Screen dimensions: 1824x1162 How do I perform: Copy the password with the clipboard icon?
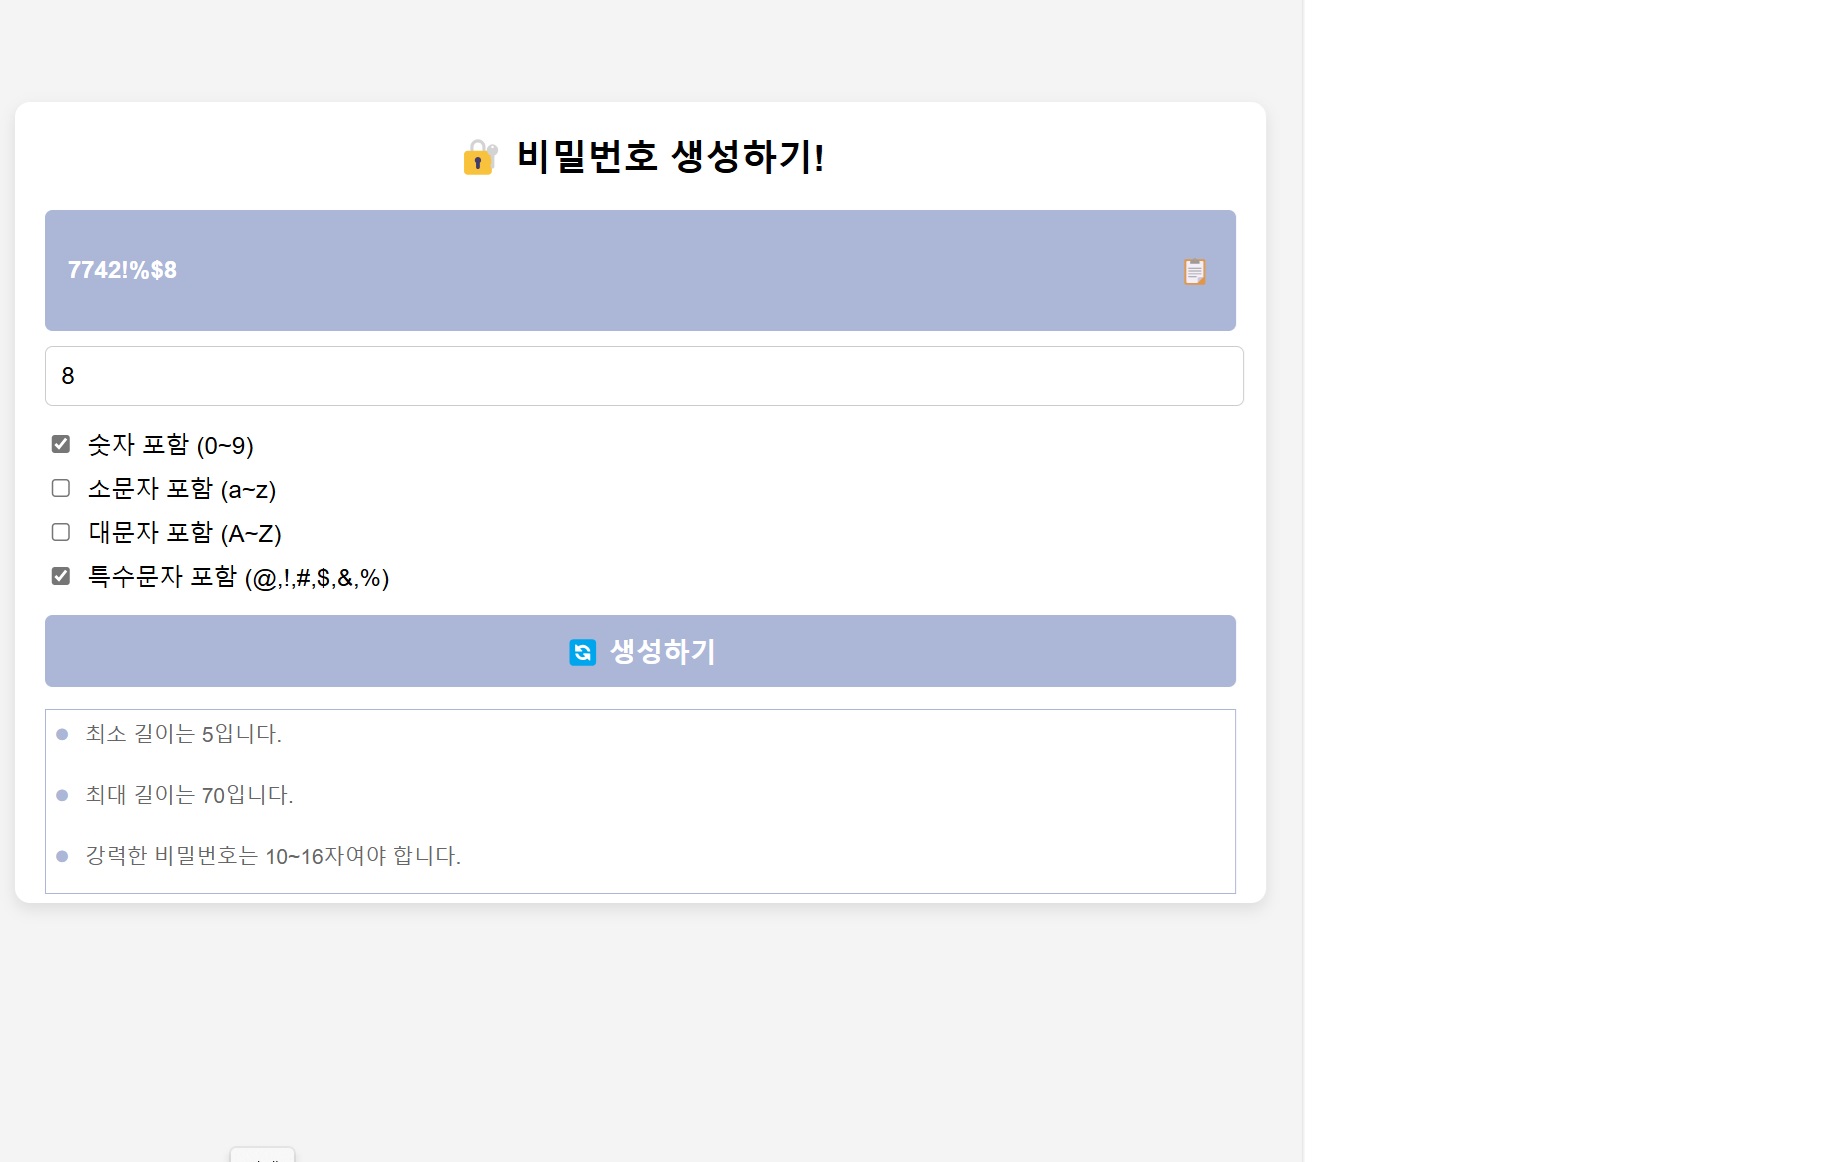point(1194,272)
